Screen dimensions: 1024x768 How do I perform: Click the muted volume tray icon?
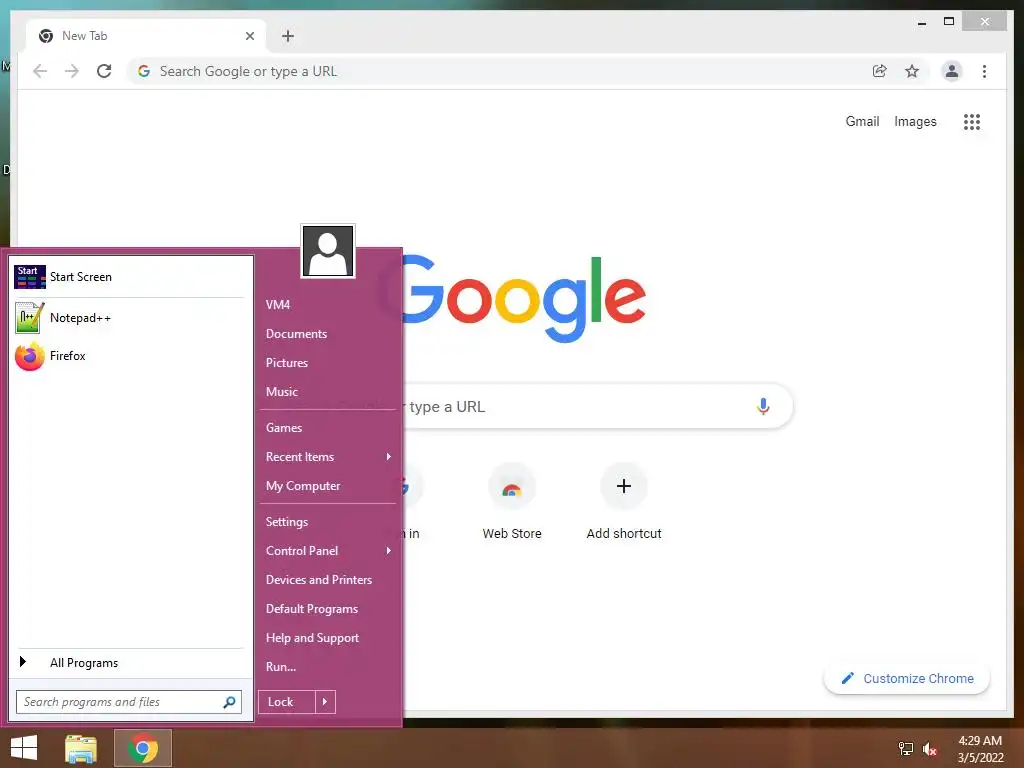coord(930,749)
